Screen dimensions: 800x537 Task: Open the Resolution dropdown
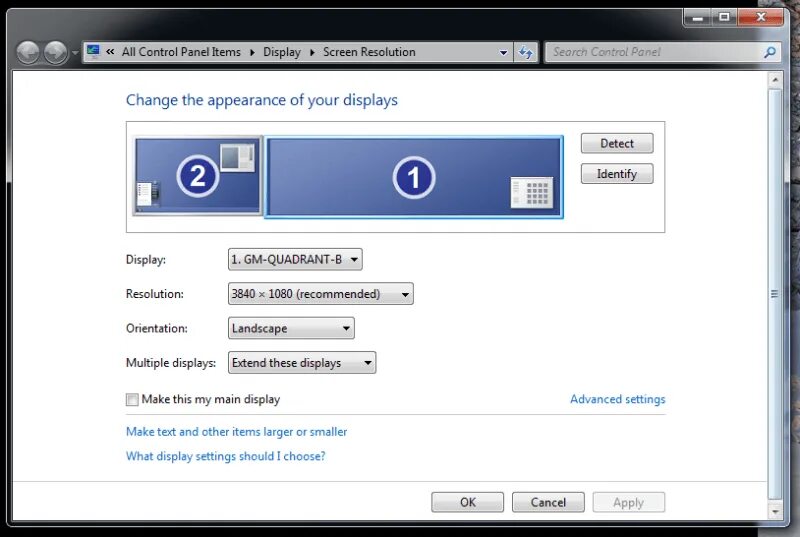(x=320, y=294)
